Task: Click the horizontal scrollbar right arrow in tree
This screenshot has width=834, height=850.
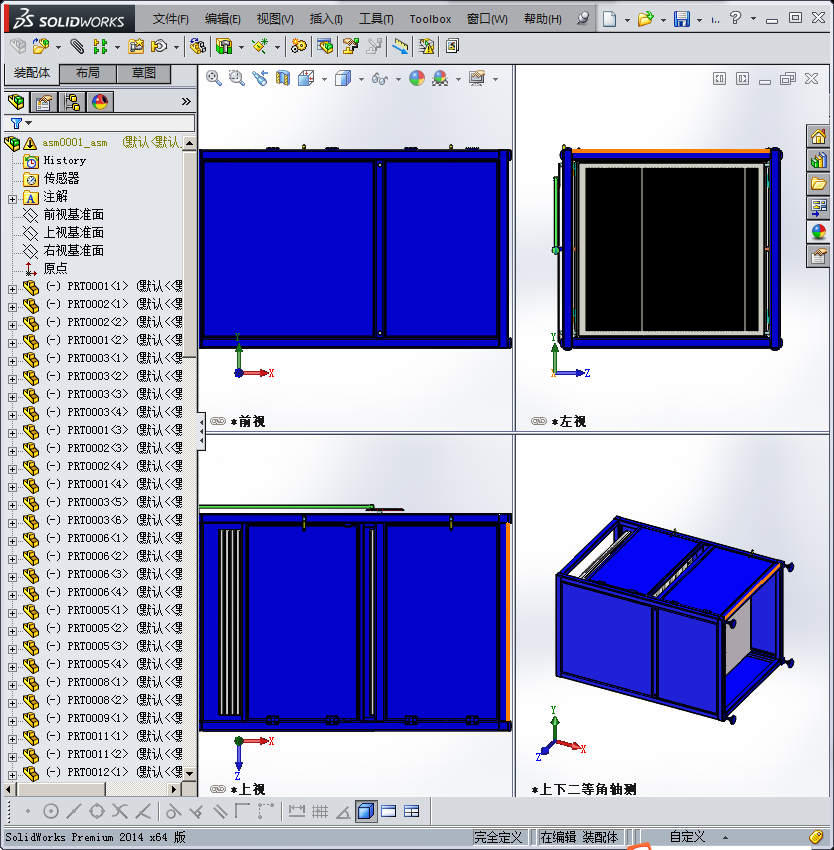Action: pyautogui.click(x=174, y=789)
